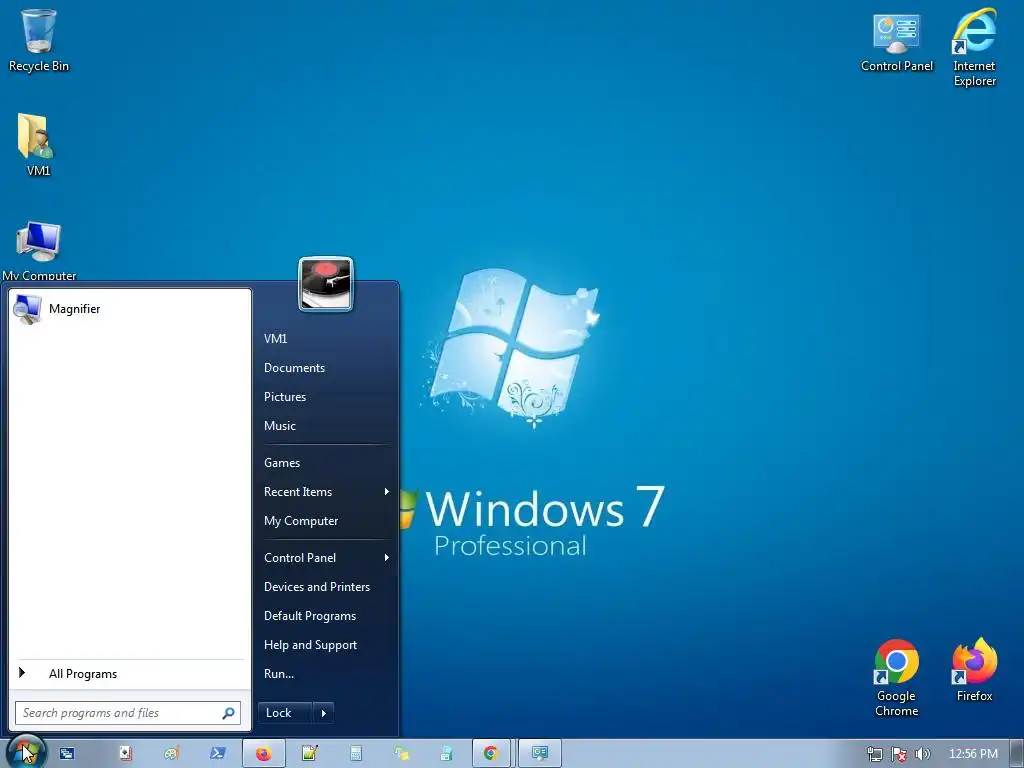This screenshot has width=1024, height=768.
Task: Expand the shutdown options arrow beside Lock
Action: point(323,712)
